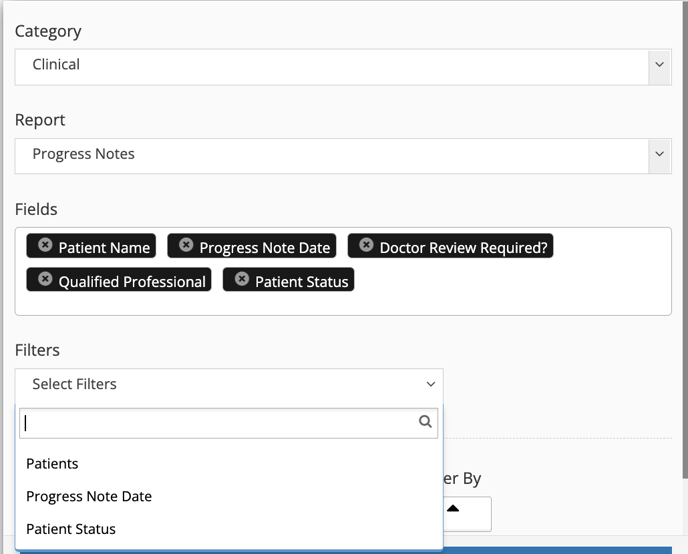The image size is (688, 554).
Task: Click the vertical scrollbar on right edge
Action: pyautogui.click(x=685, y=239)
